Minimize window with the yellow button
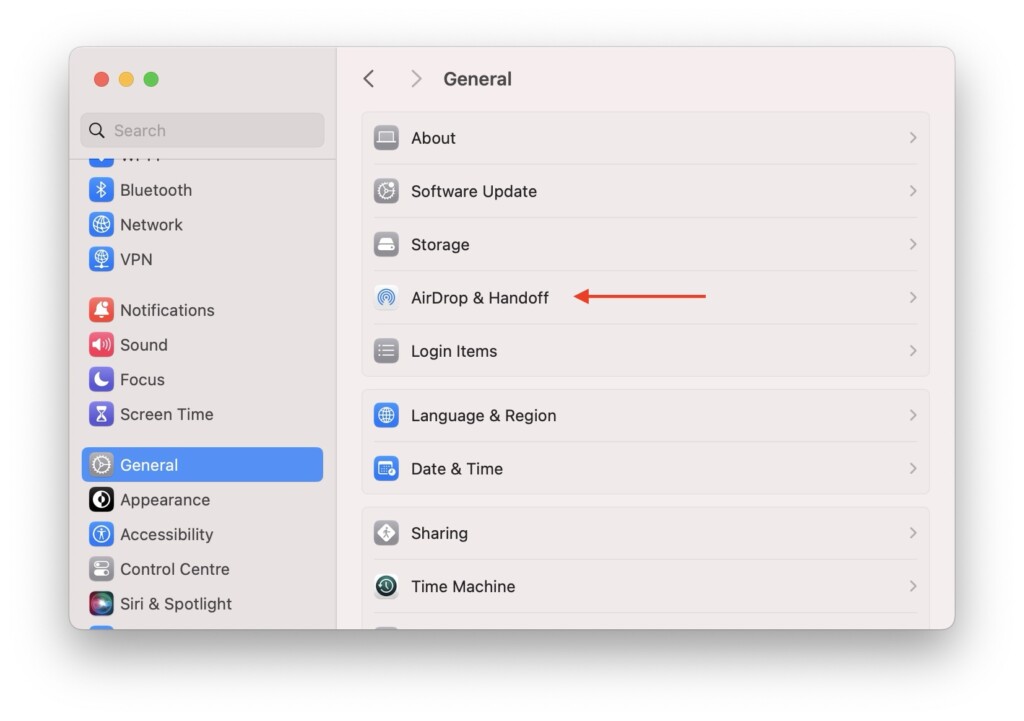Screen dimensions: 1024x721 click(126, 79)
